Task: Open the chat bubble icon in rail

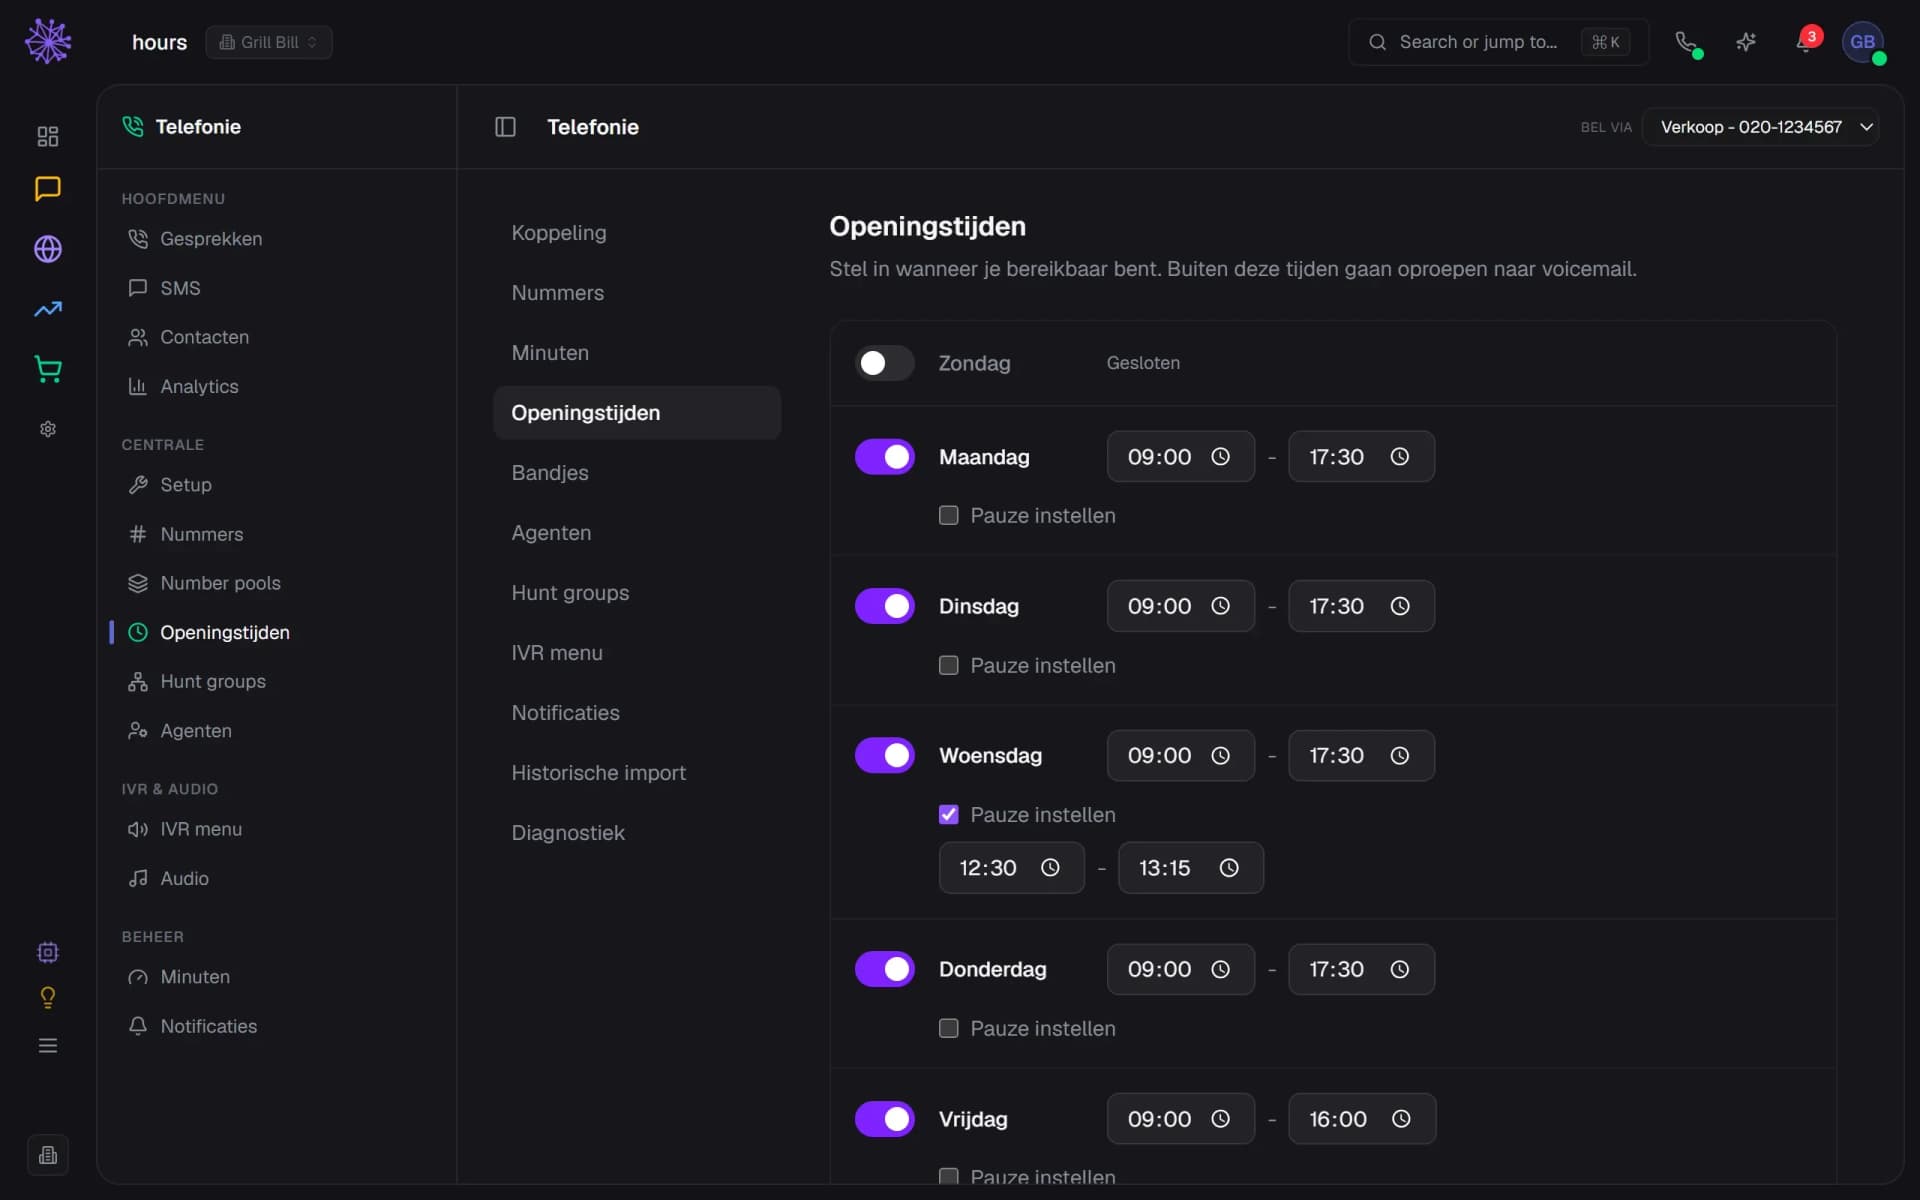Action: pos(48,189)
